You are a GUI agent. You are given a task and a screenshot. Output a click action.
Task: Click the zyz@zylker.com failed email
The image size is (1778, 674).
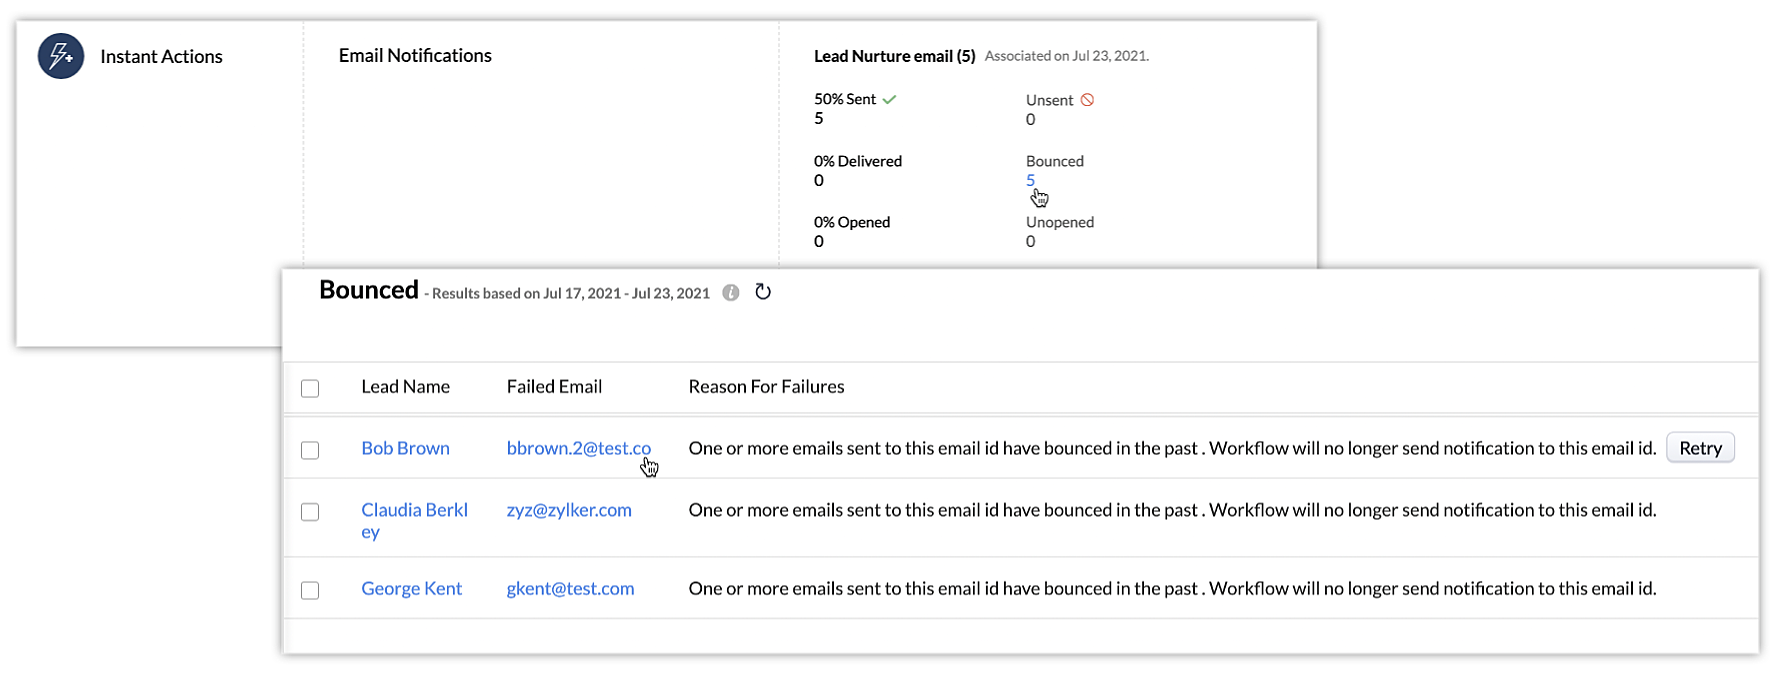click(569, 510)
